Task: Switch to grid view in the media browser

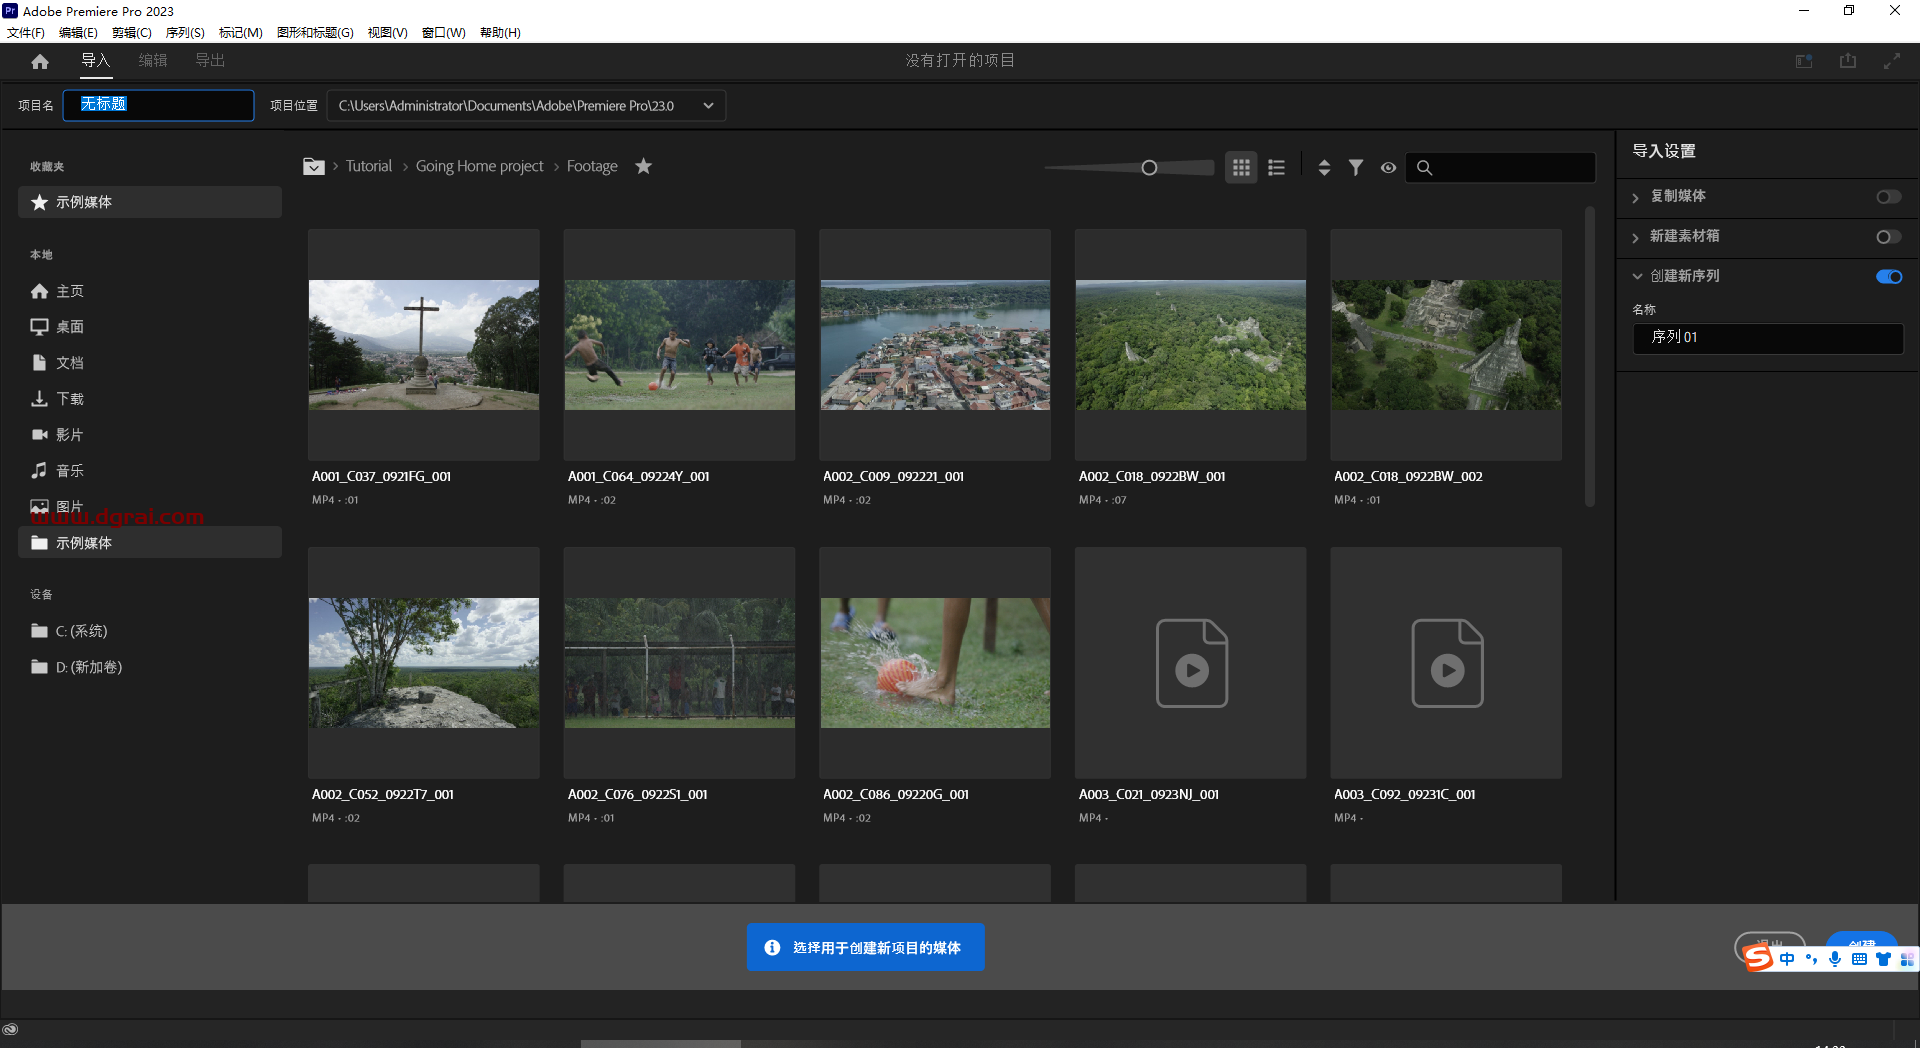Action: coord(1240,167)
